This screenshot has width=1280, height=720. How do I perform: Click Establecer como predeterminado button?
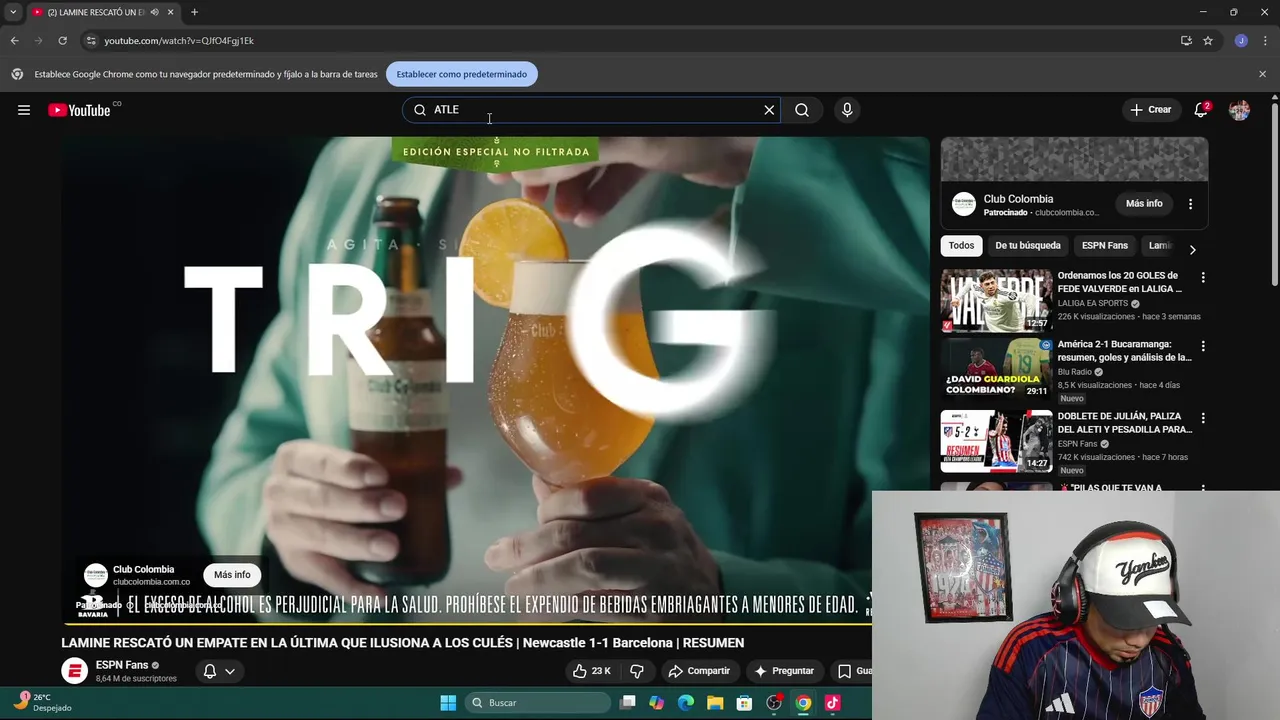461,74
